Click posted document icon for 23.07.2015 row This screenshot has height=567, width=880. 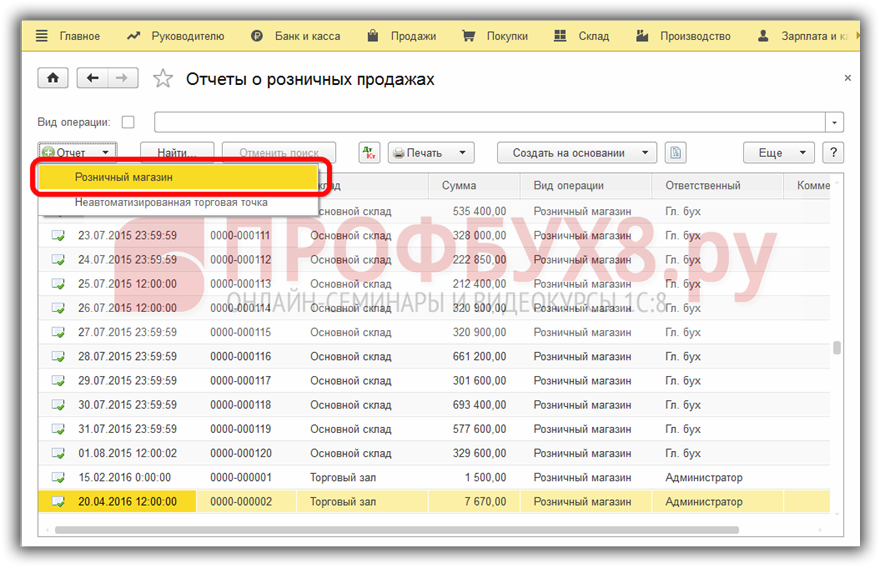58,236
